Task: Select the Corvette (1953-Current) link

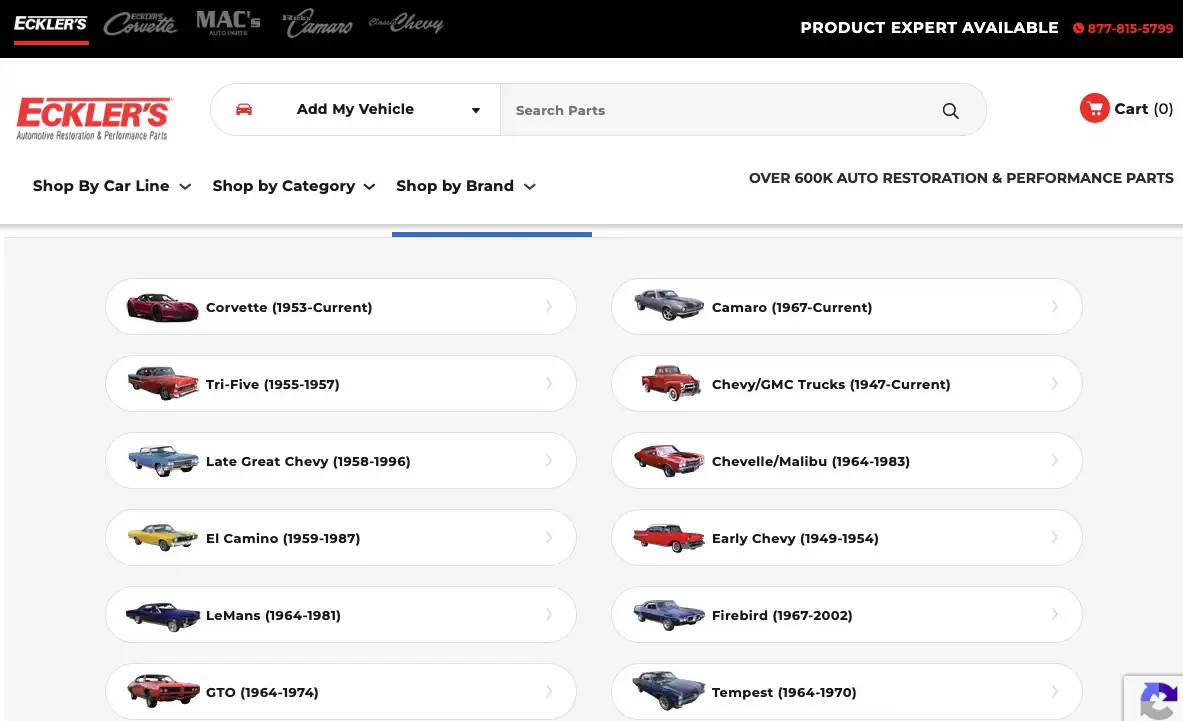Action: pyautogui.click(x=289, y=308)
